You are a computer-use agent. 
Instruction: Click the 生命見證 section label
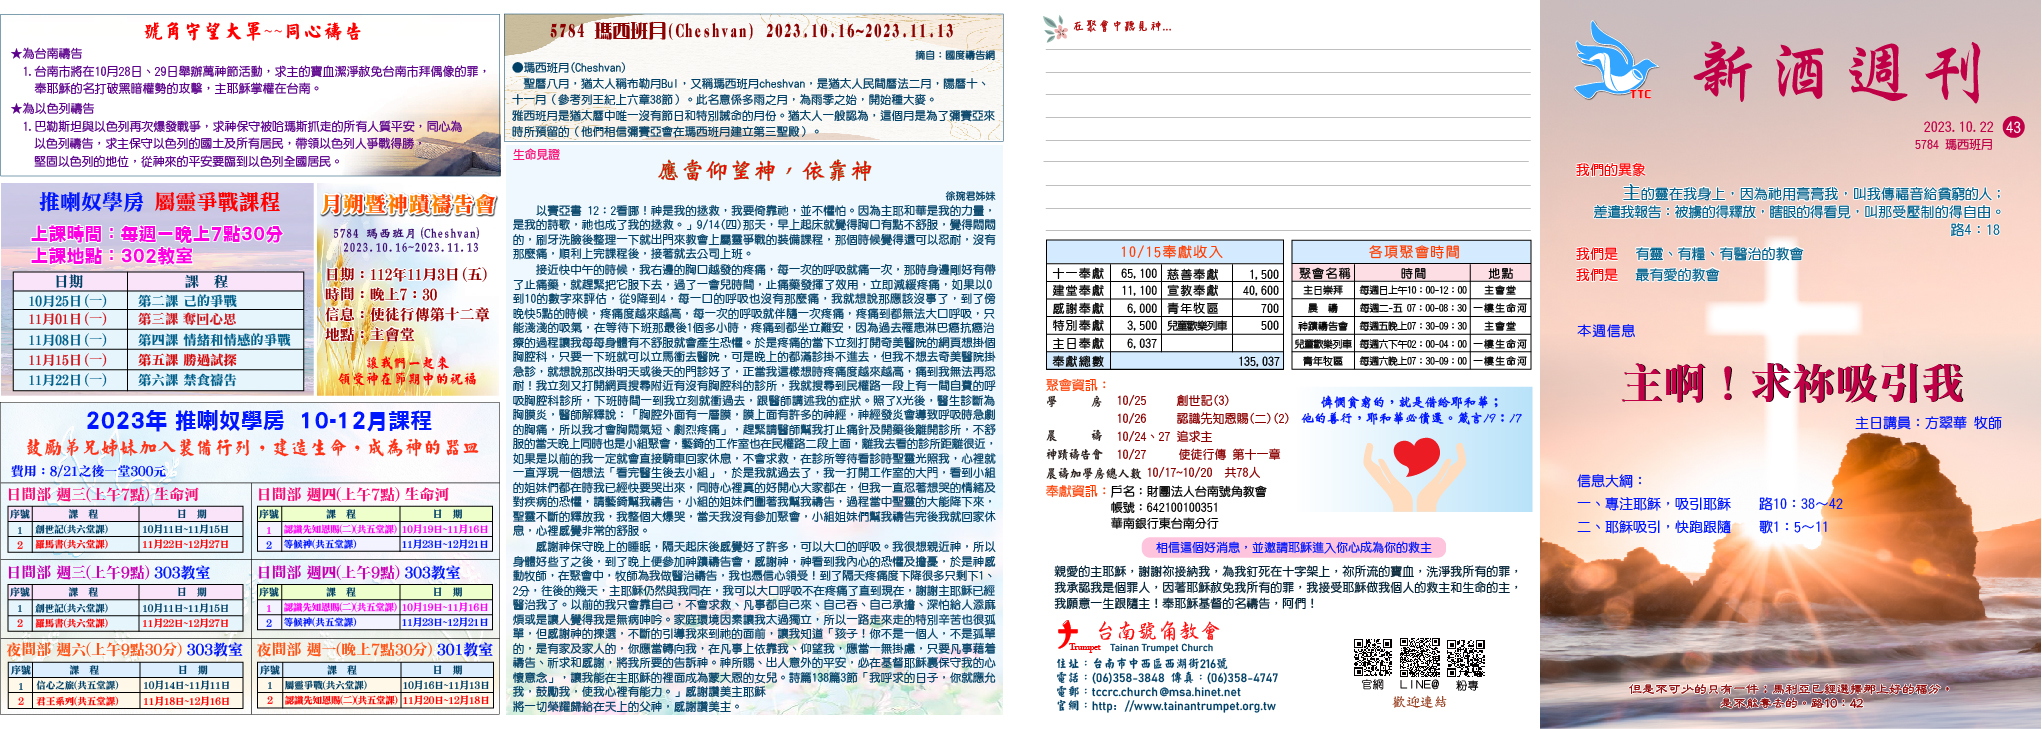tap(537, 155)
